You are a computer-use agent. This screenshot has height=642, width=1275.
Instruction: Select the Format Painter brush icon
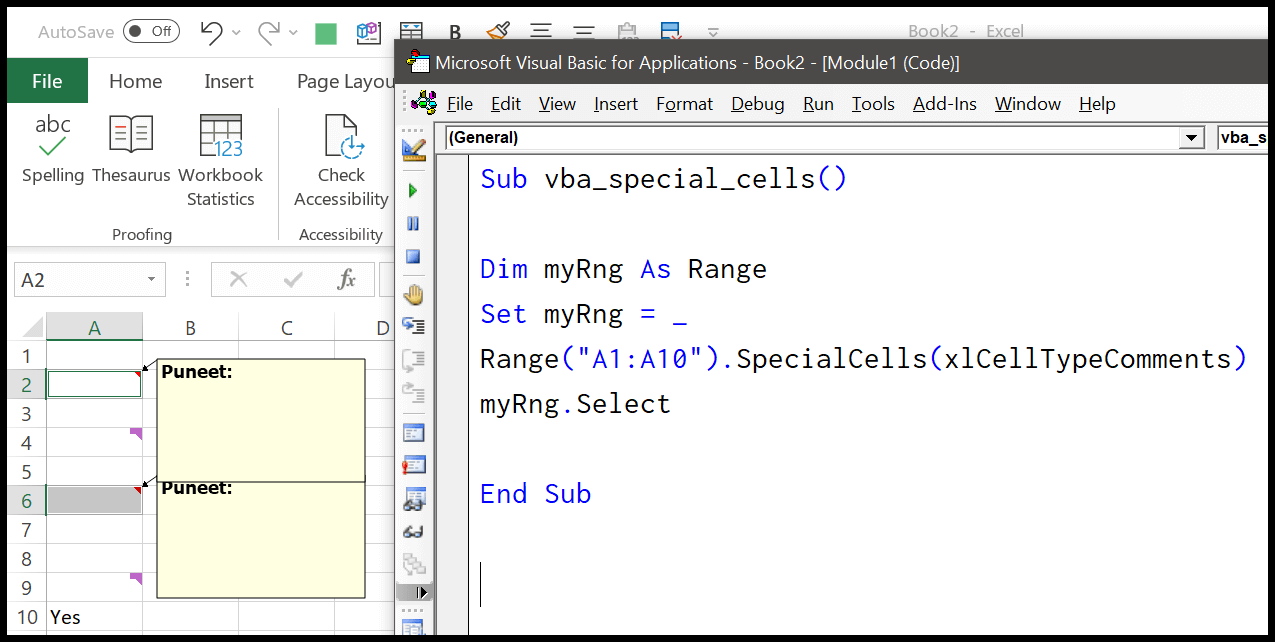coord(497,31)
